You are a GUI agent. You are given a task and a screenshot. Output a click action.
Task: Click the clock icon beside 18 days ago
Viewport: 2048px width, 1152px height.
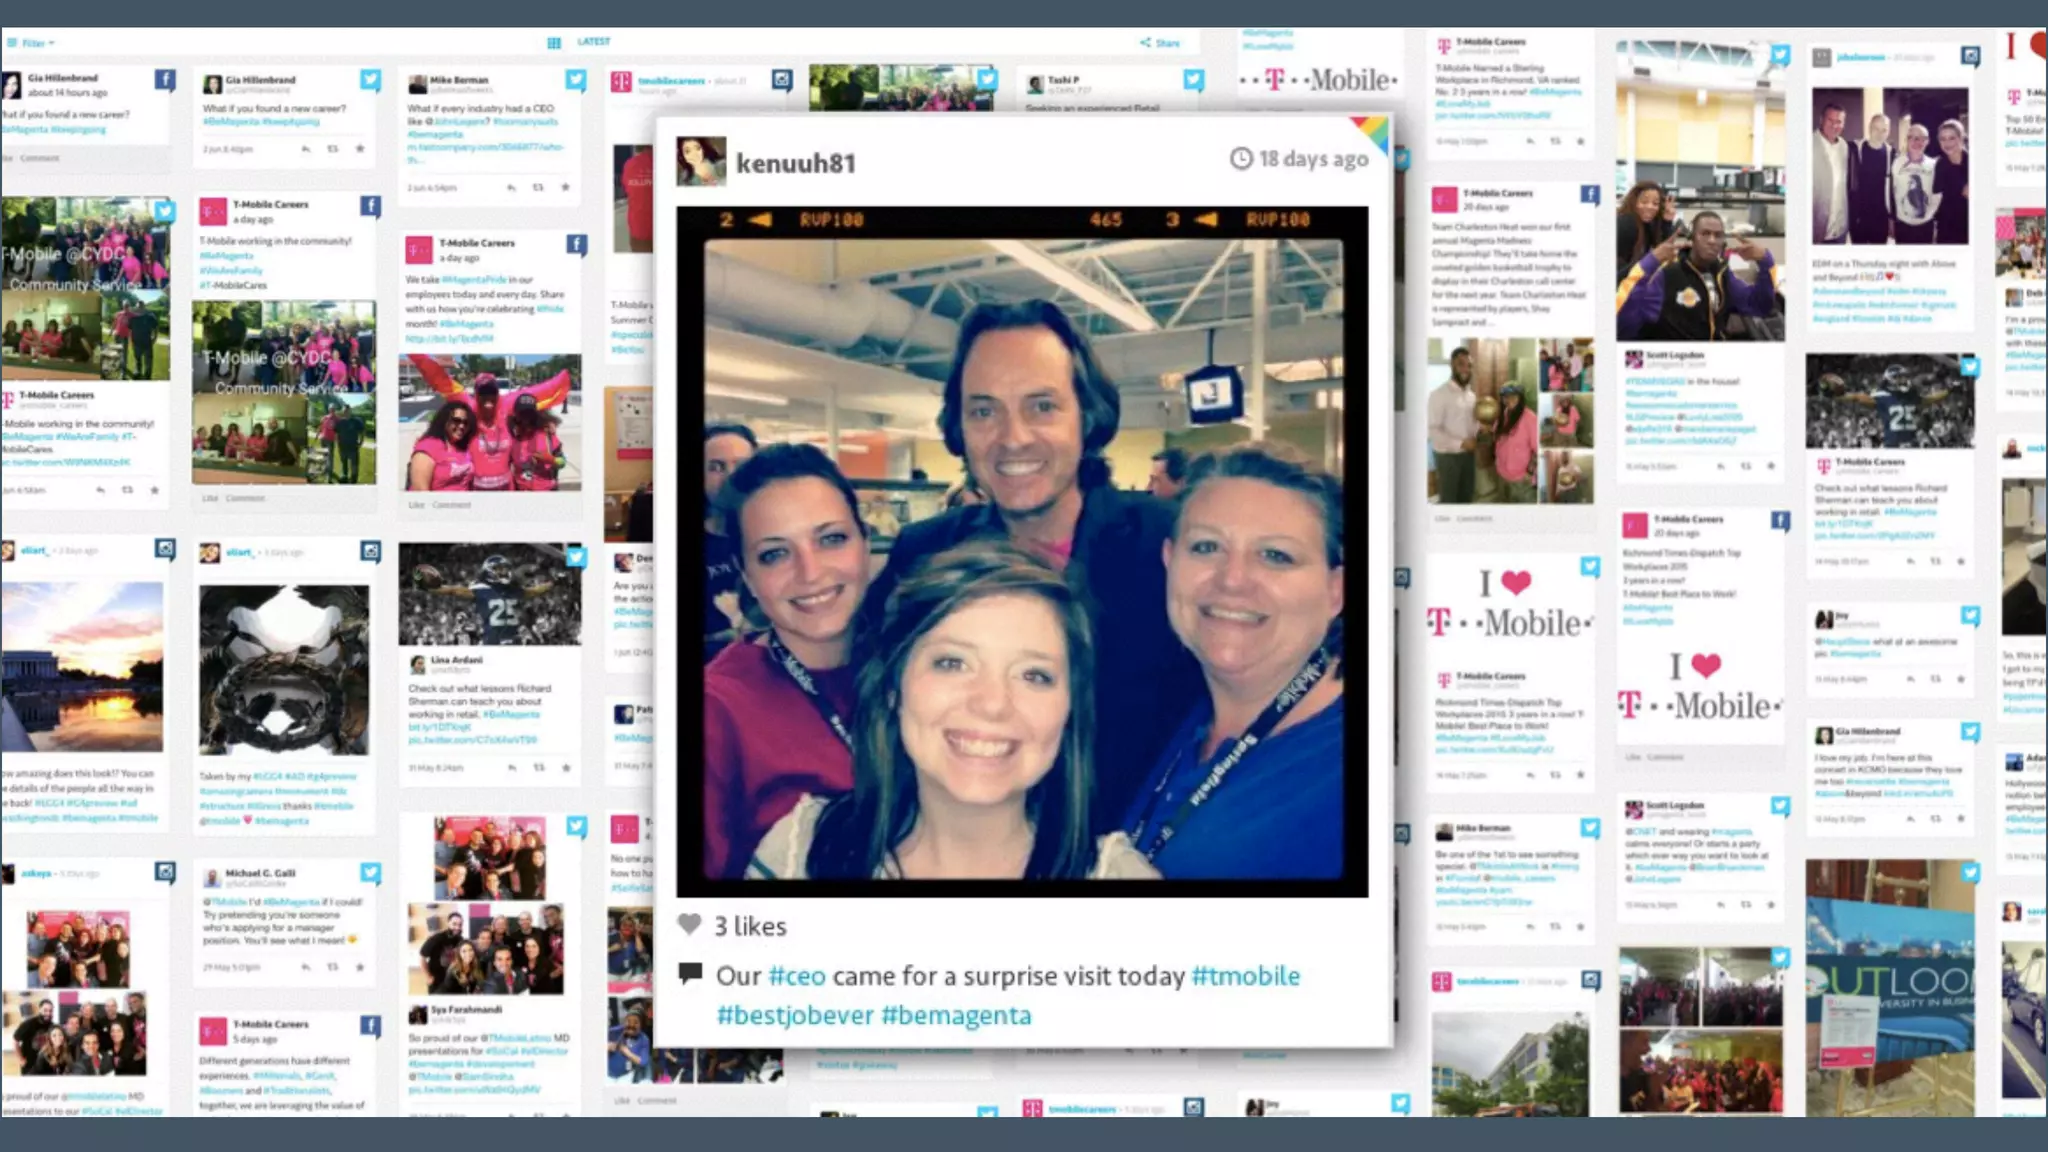point(1240,159)
